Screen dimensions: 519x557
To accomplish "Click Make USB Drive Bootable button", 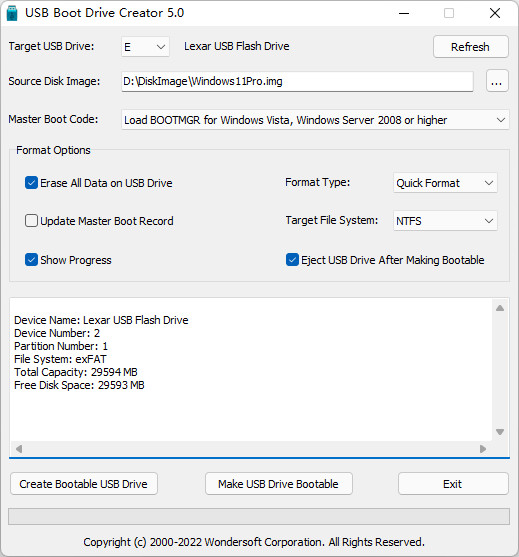I will tap(279, 484).
